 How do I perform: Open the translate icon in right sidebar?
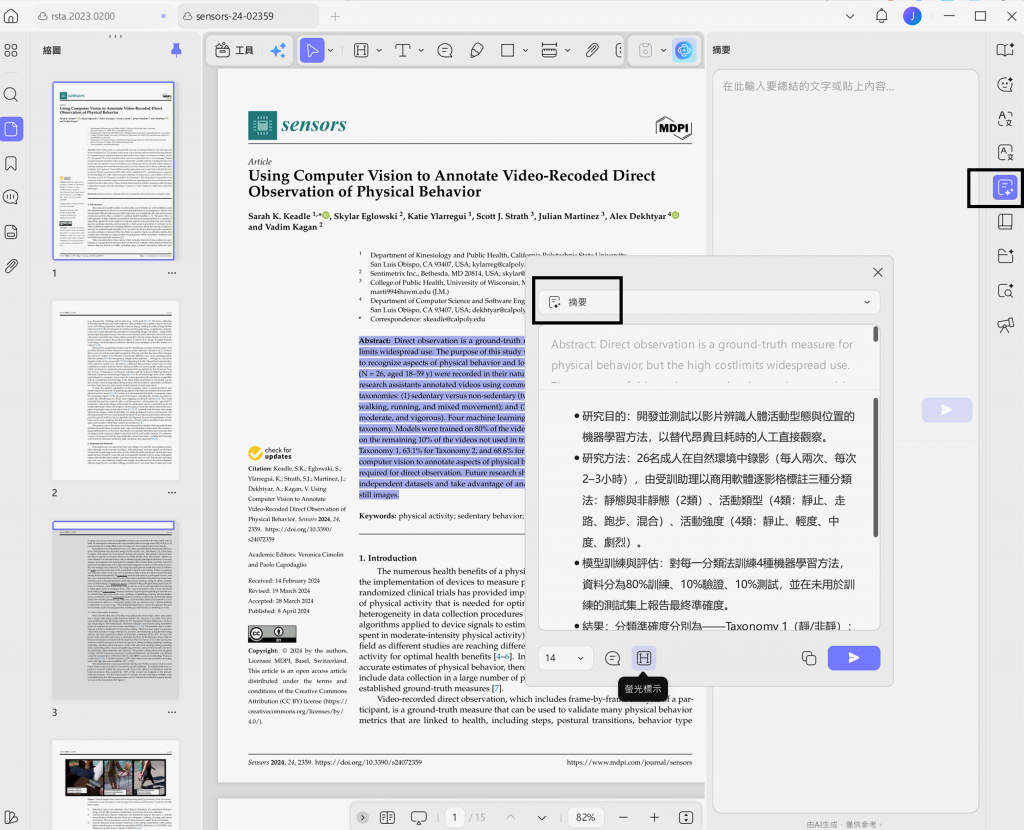coord(1005,118)
